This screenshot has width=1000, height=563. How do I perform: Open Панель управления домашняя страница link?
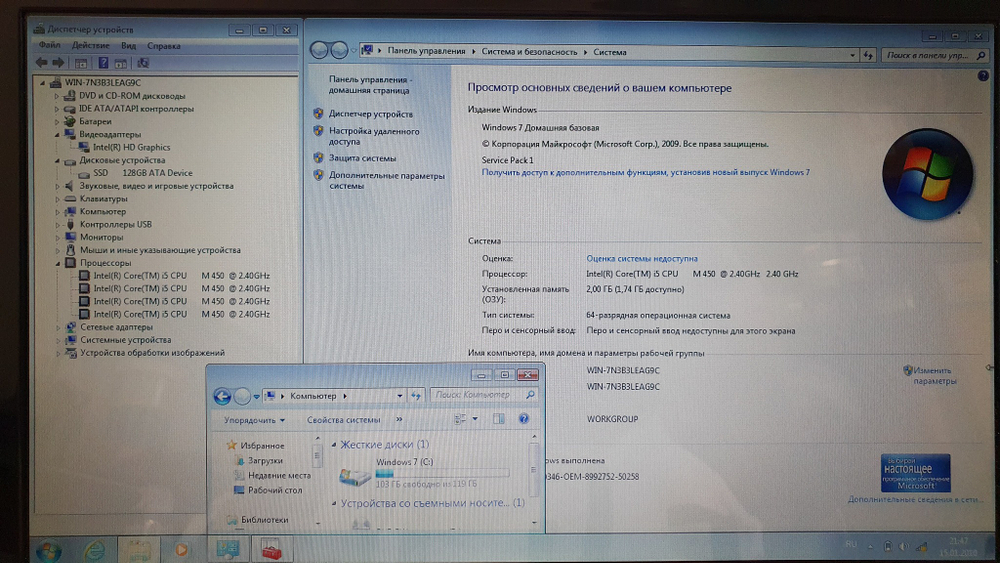point(370,85)
